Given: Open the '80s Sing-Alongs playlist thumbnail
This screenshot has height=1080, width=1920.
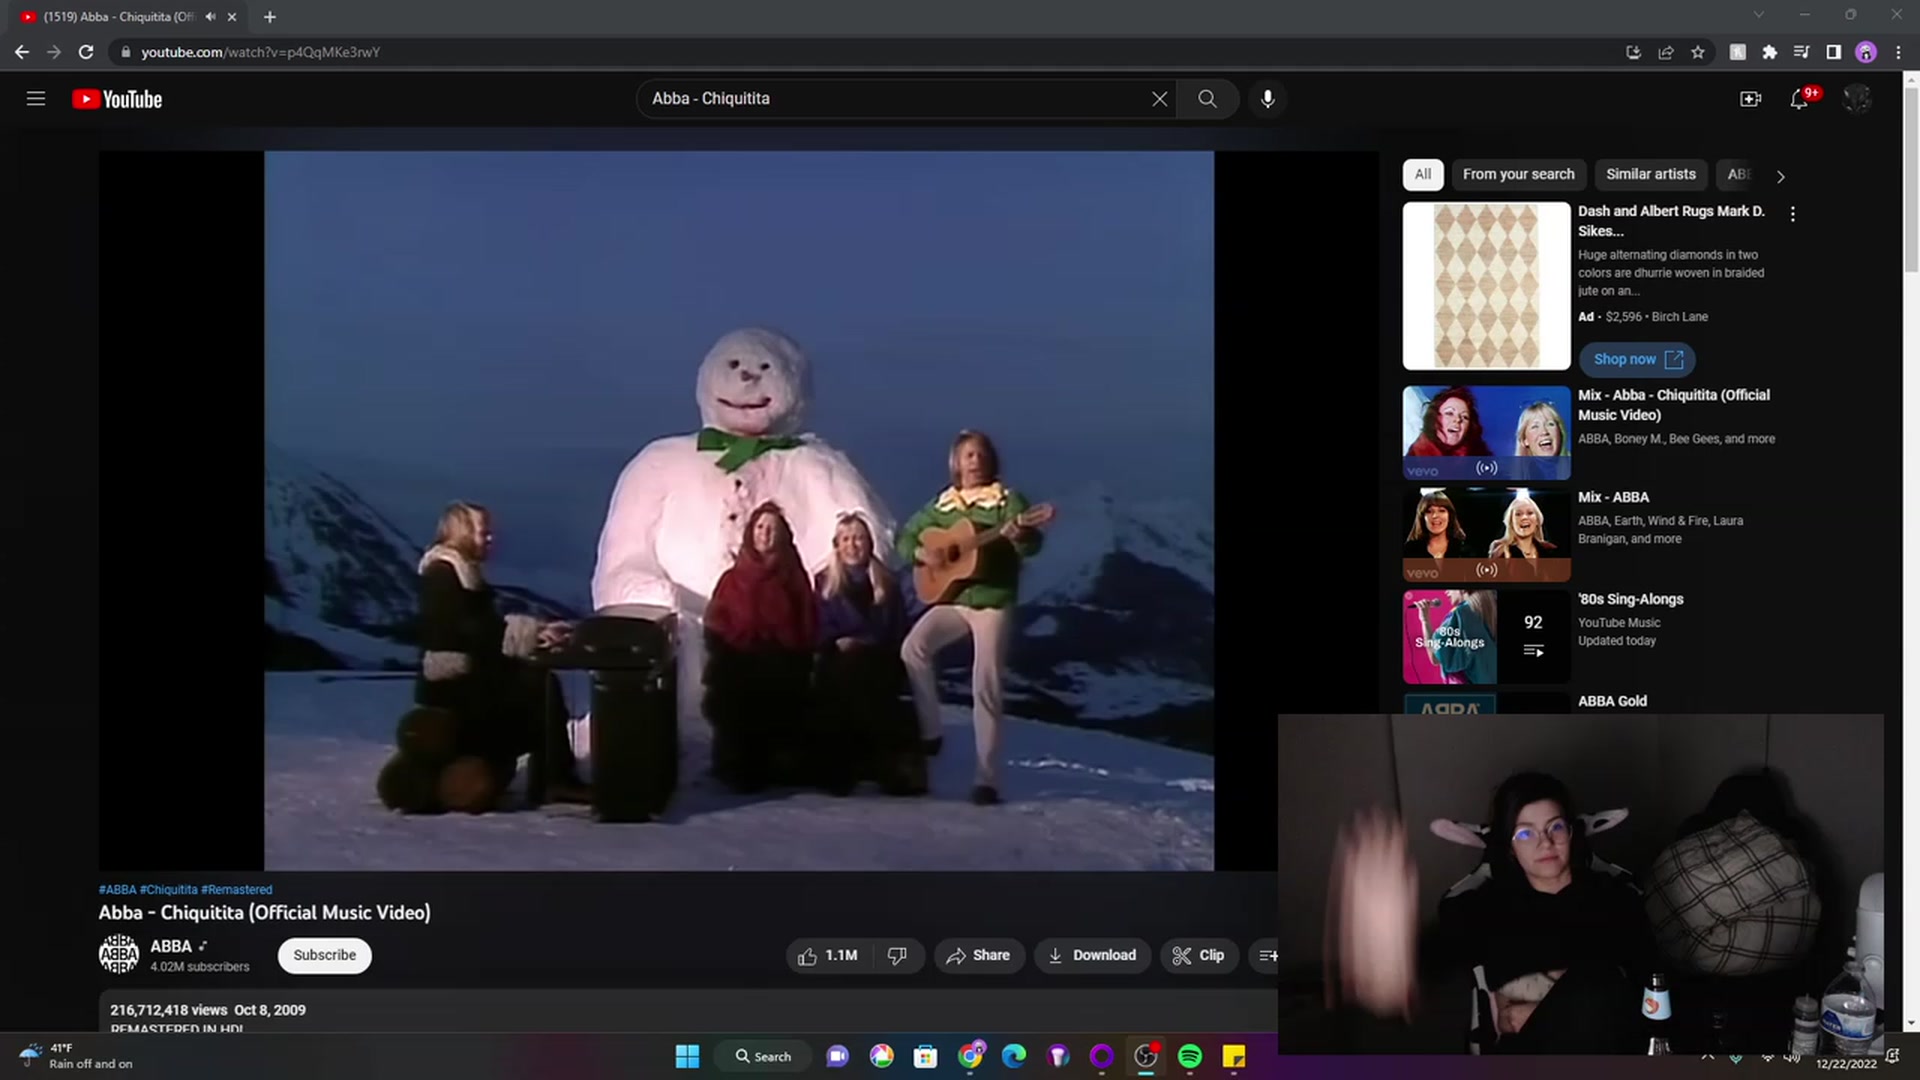Looking at the screenshot, I should tap(1486, 636).
